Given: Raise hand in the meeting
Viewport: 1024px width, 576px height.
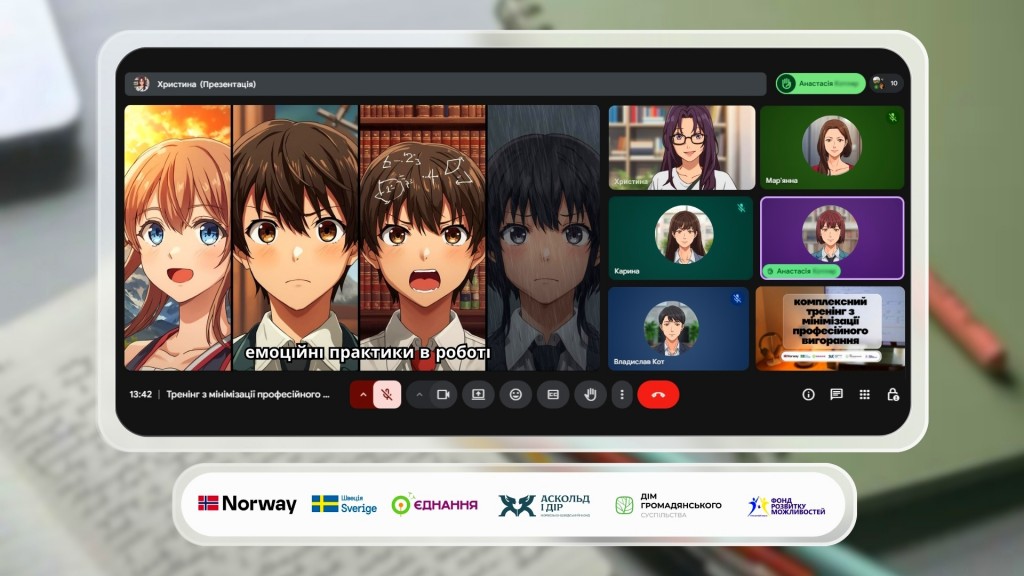Looking at the screenshot, I should pyautogui.click(x=590, y=394).
